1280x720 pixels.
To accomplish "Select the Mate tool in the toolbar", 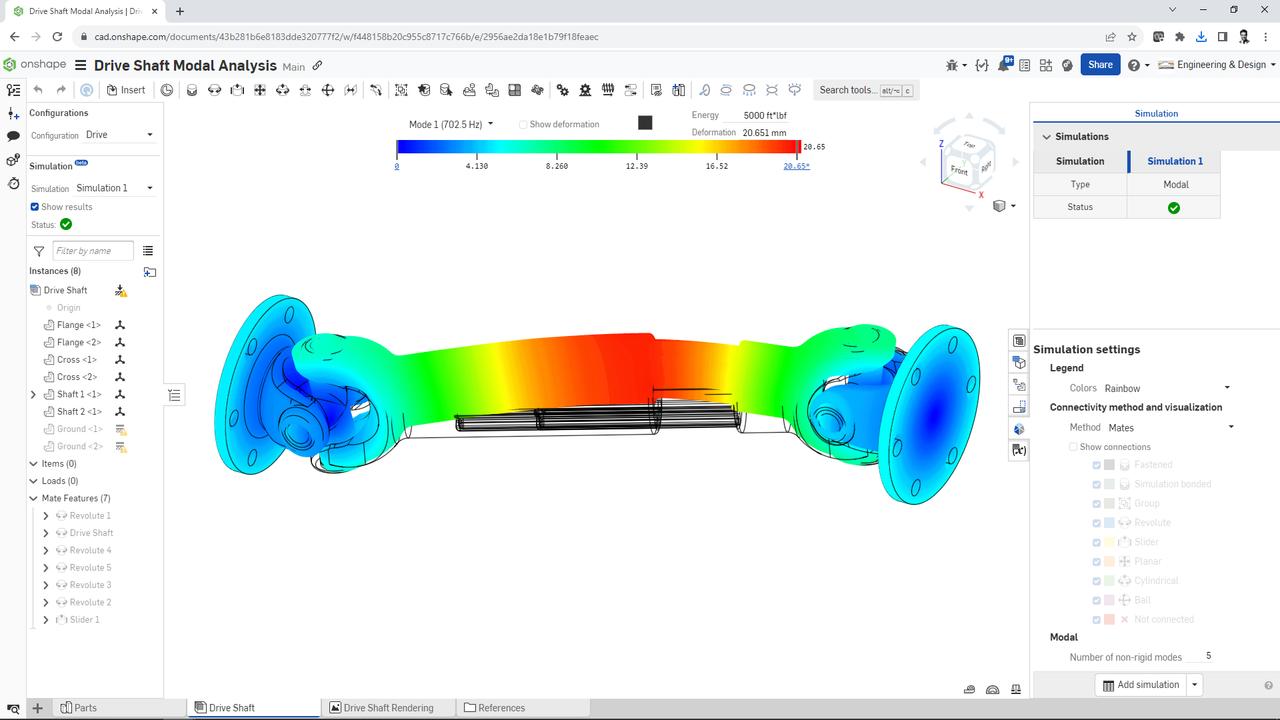I will point(258,90).
